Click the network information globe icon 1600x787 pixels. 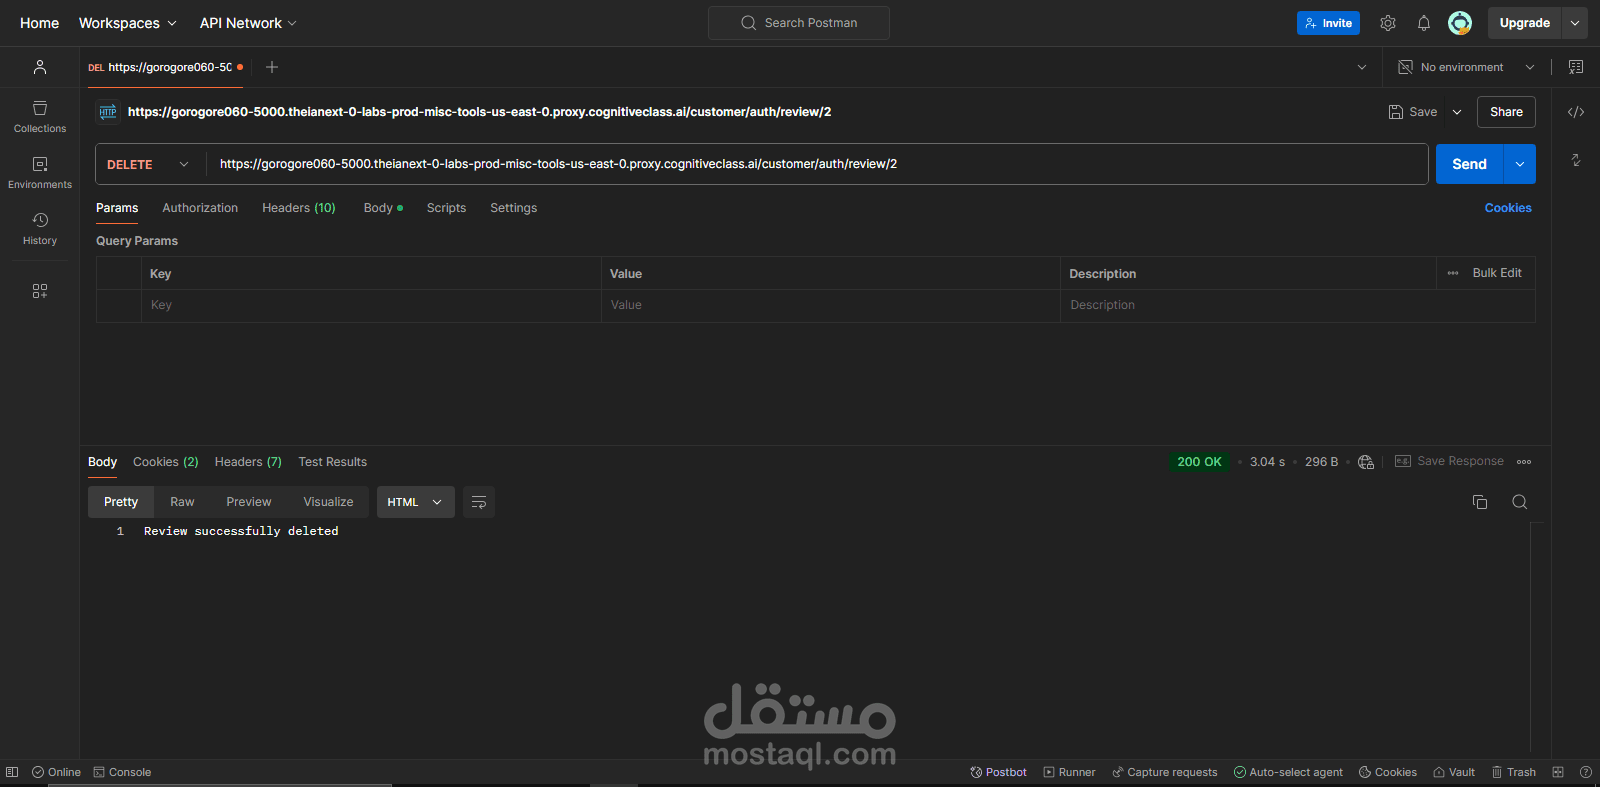pos(1366,462)
